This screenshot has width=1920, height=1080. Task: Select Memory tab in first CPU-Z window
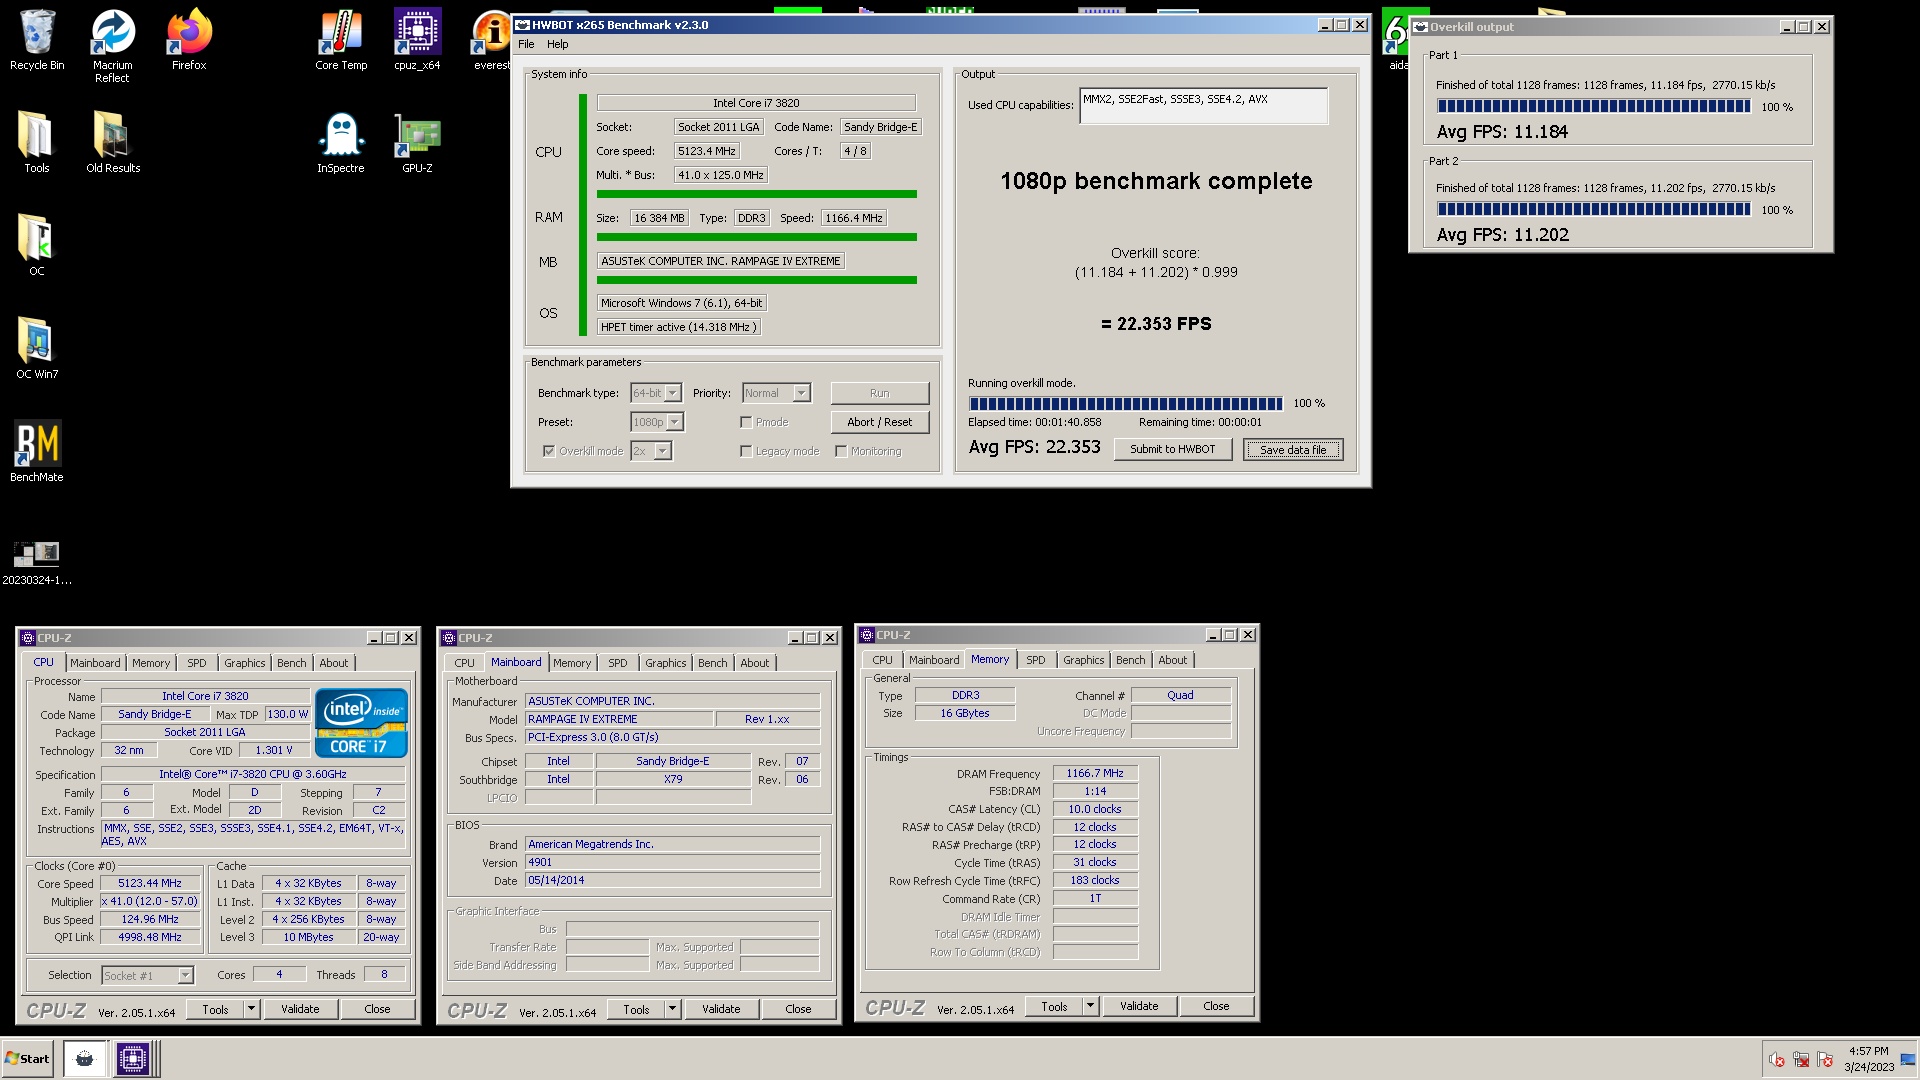[151, 663]
